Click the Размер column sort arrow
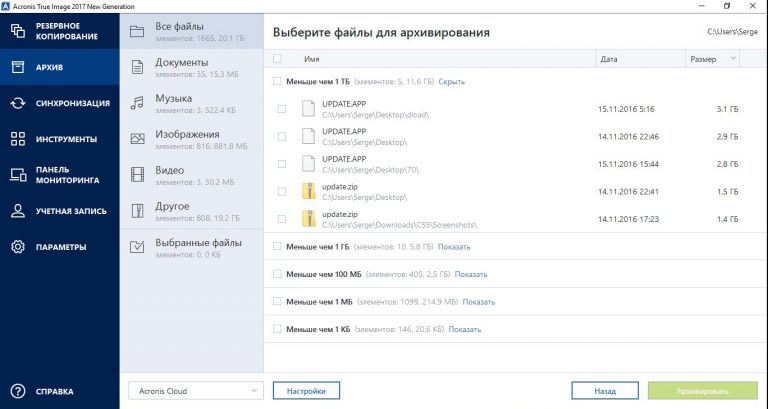 (x=733, y=59)
